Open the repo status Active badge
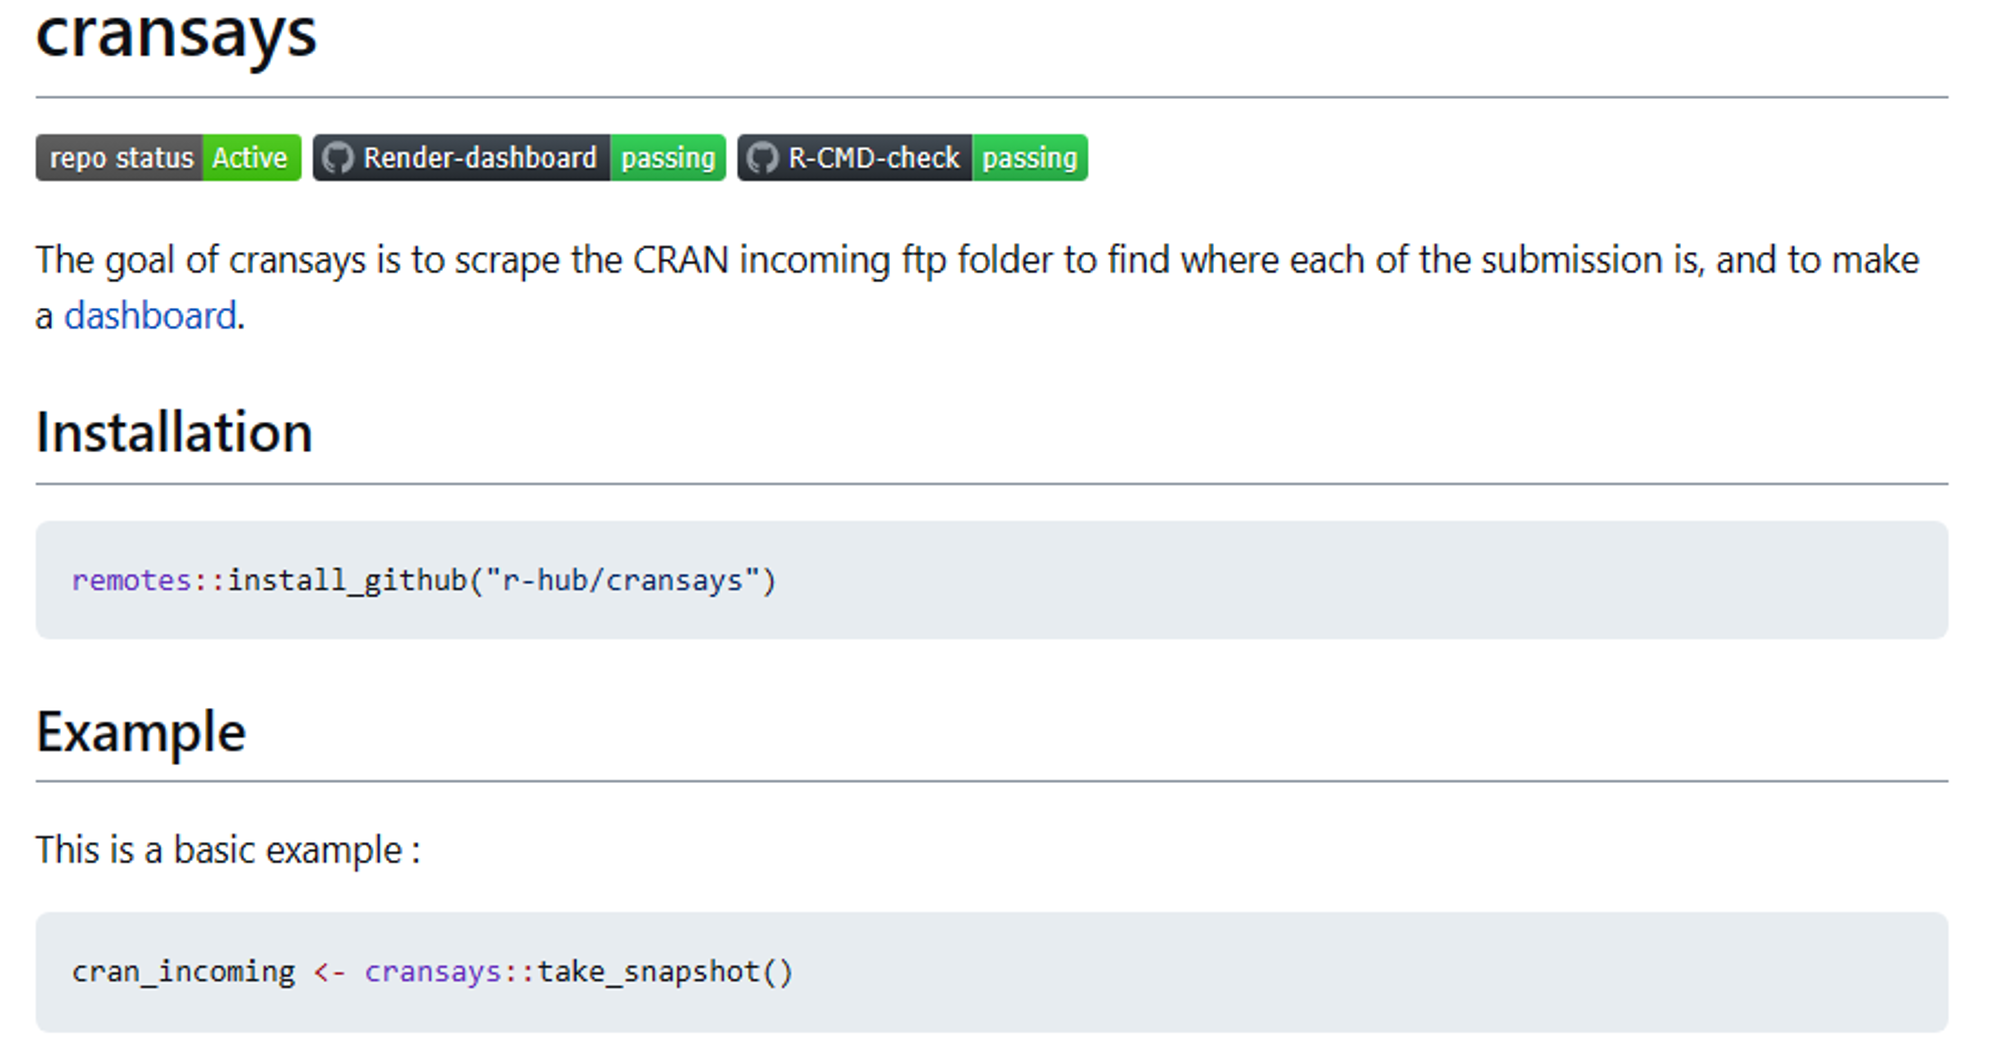The height and width of the screenshot is (1064, 2000). [x=168, y=158]
